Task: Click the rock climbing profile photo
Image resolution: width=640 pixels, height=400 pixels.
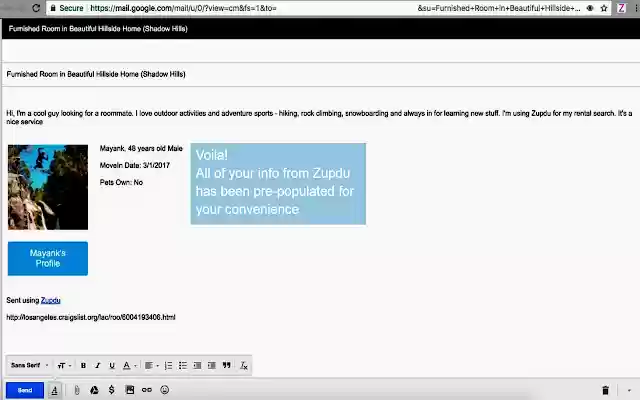Action: tap(48, 187)
